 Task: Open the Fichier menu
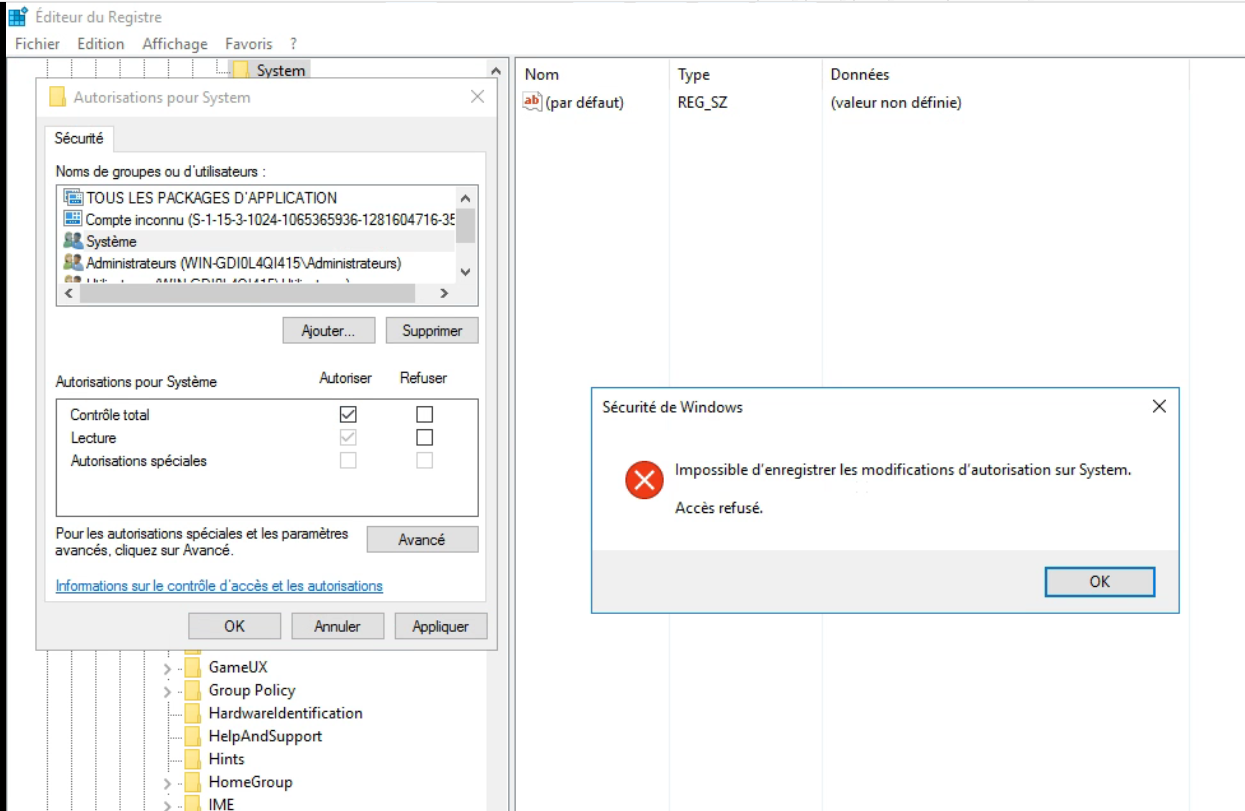coord(37,44)
